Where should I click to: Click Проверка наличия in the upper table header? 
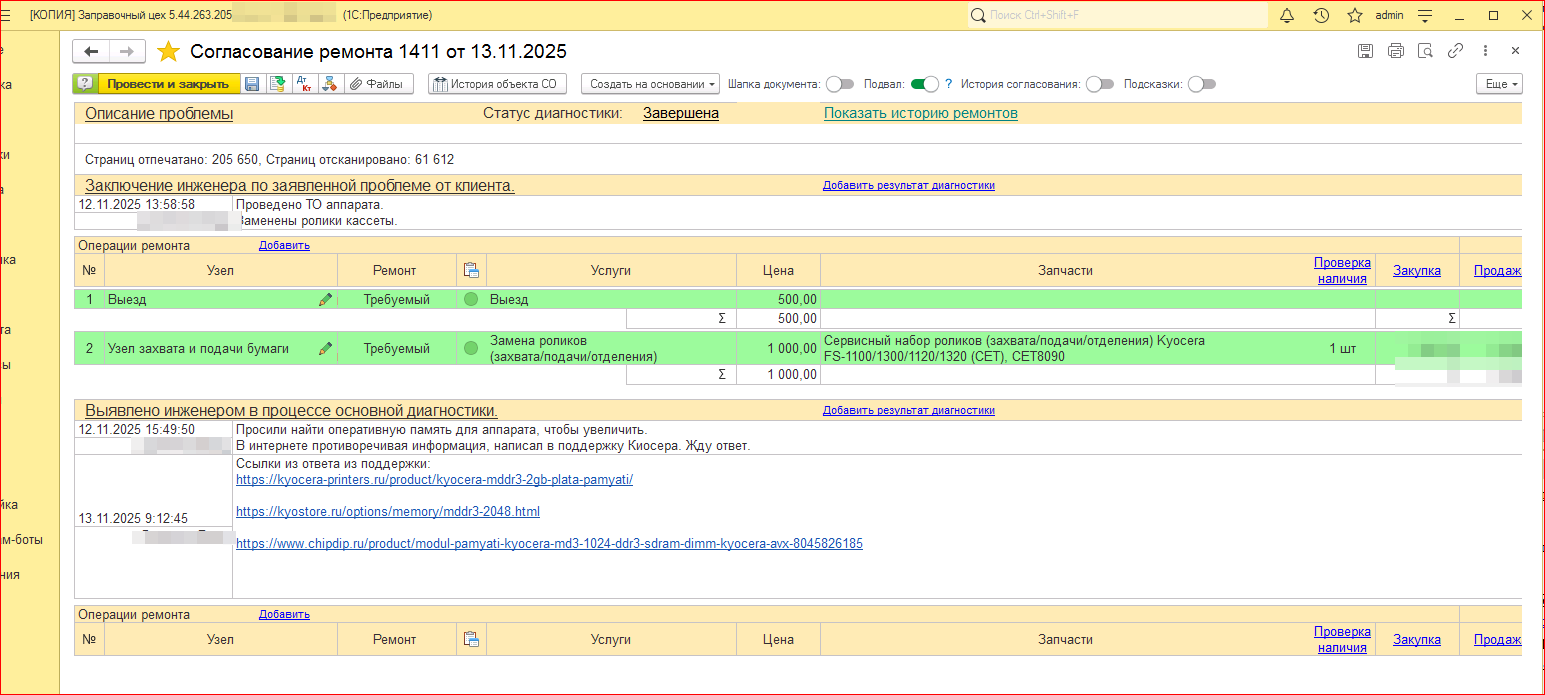[1342, 270]
